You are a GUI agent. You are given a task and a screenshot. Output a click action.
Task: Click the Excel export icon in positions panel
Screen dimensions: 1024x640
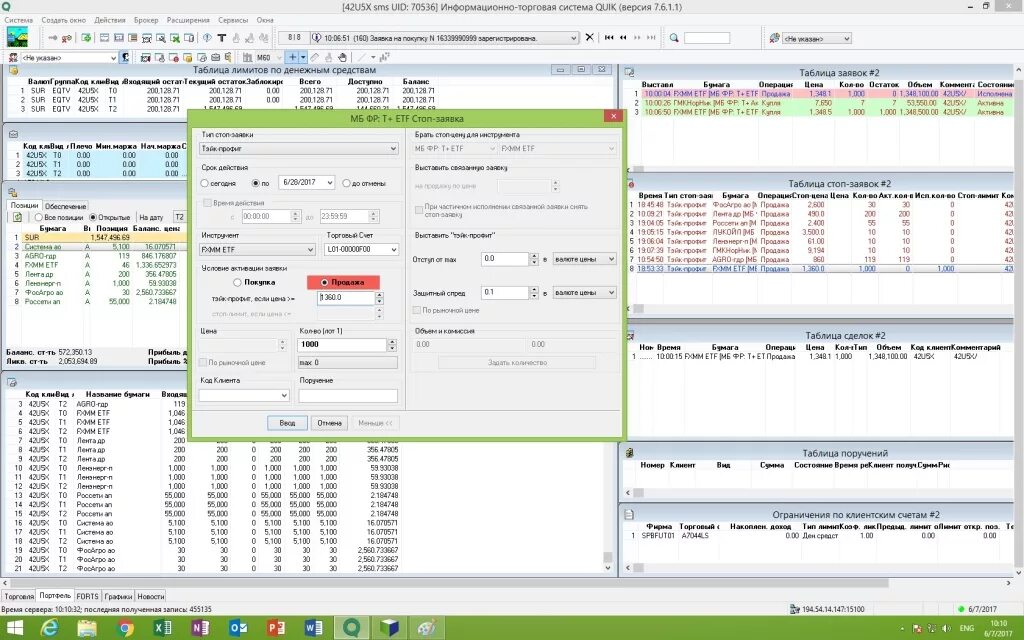(17, 217)
